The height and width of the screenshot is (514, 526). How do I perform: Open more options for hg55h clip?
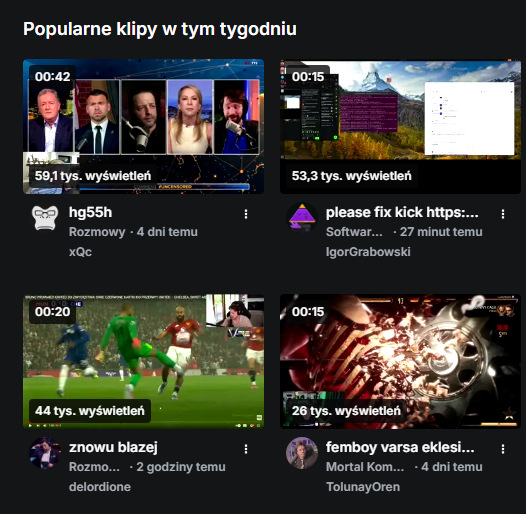(x=246, y=214)
